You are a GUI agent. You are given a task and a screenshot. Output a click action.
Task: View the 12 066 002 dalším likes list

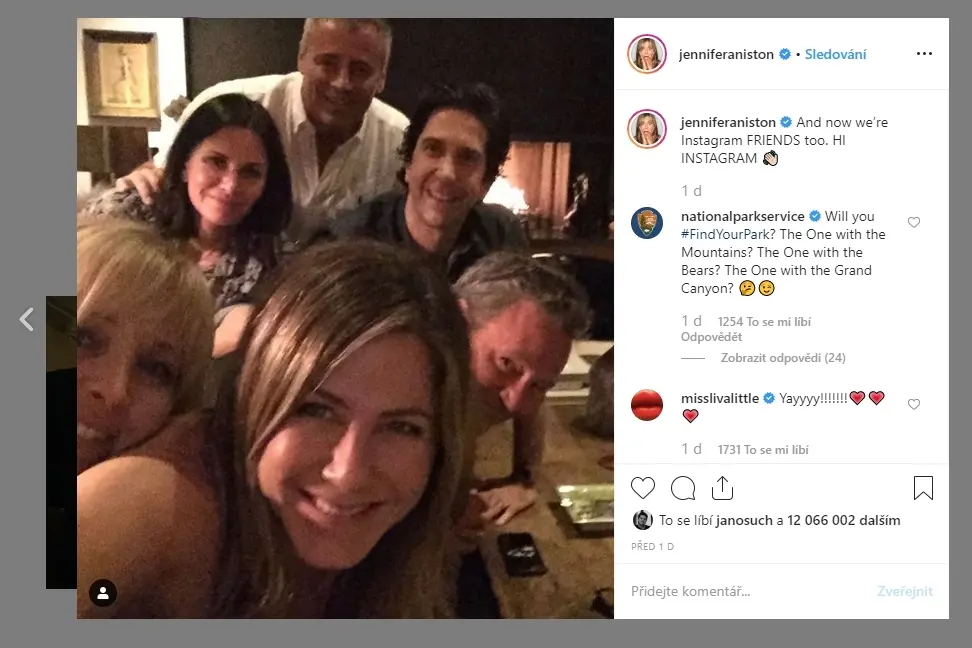coord(844,520)
